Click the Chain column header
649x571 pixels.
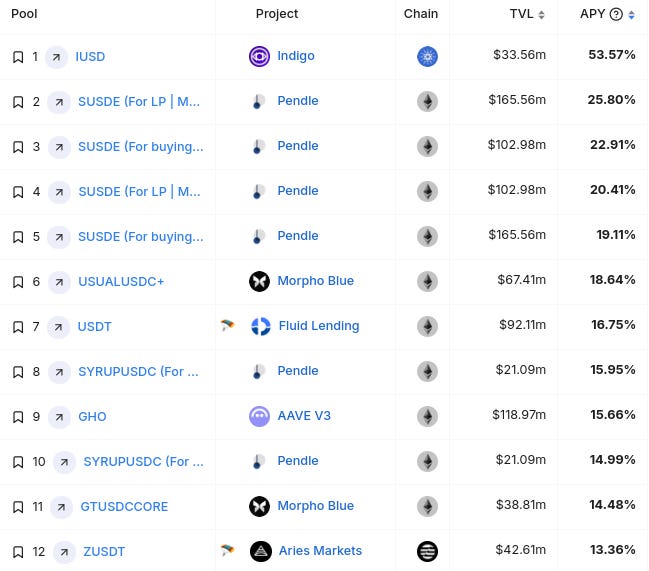[421, 14]
